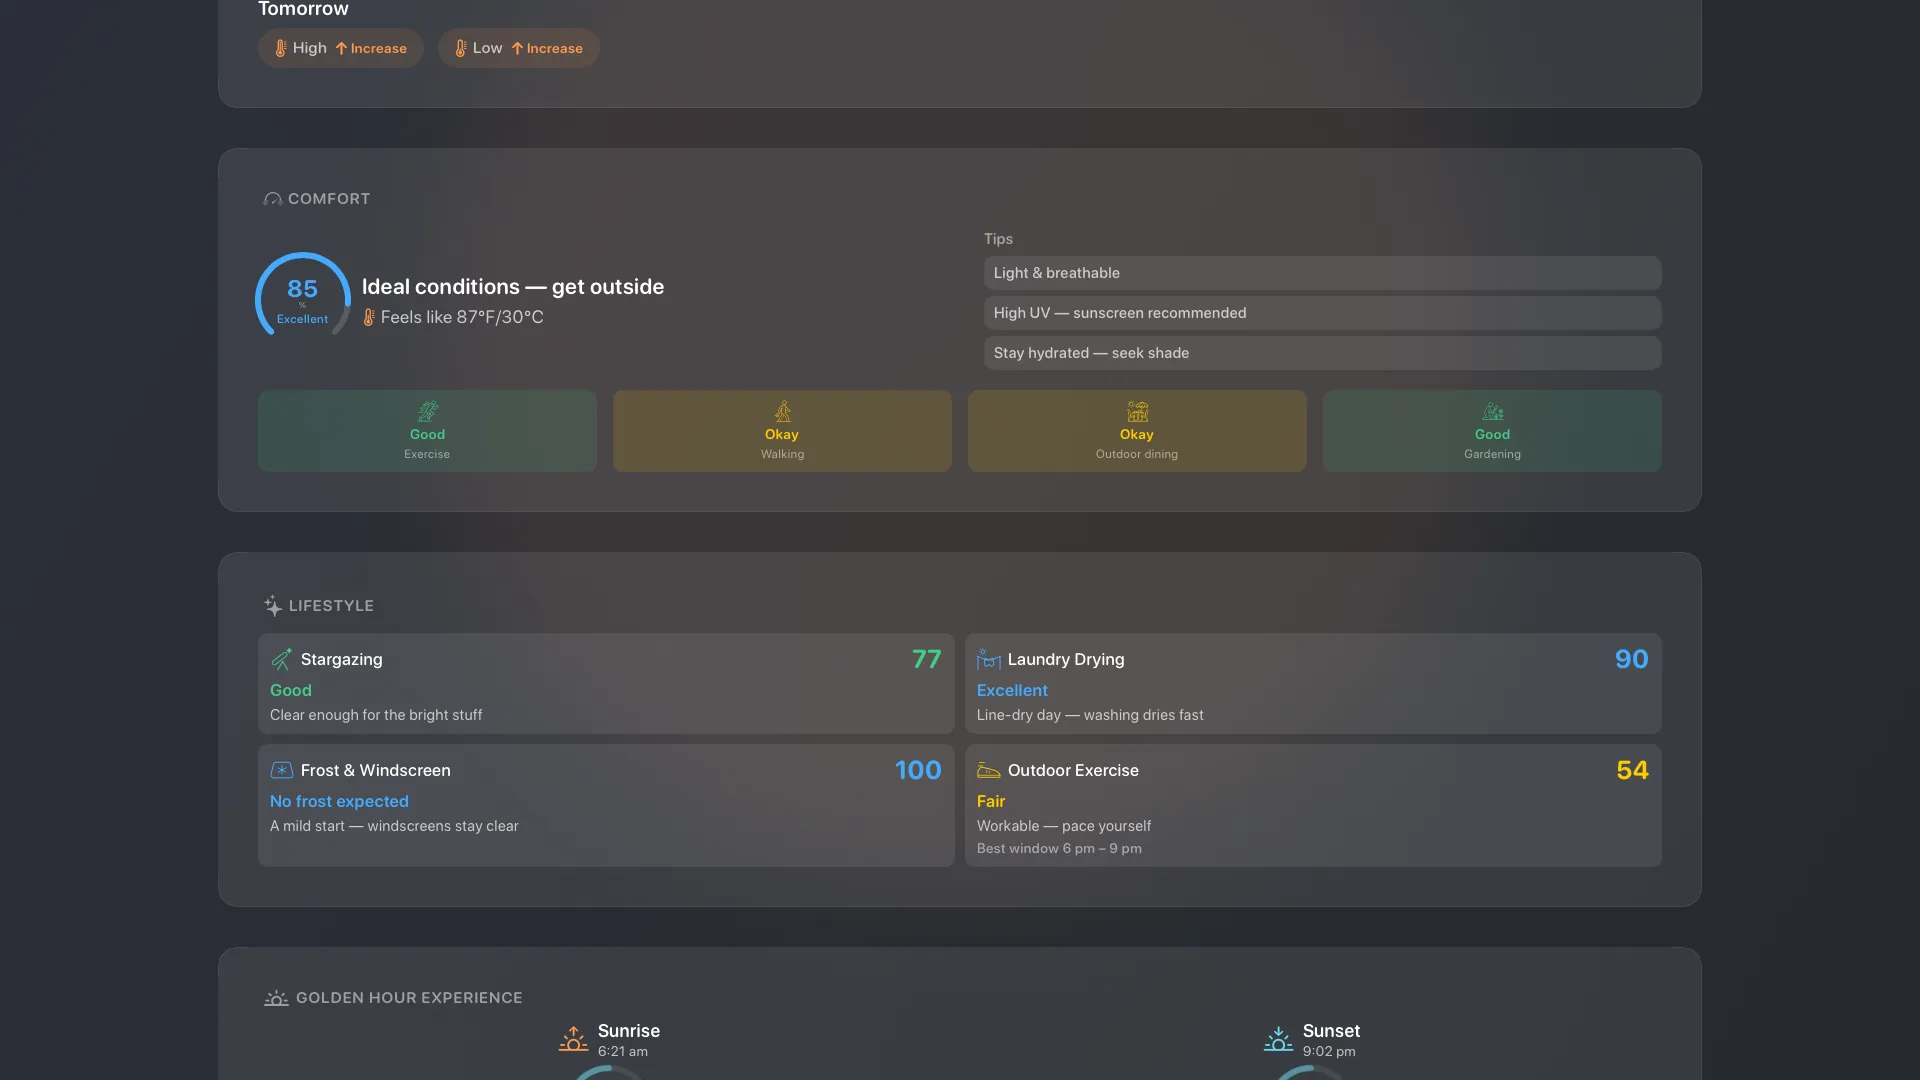Click the Sunset time 9:02 pm

(1329, 1052)
